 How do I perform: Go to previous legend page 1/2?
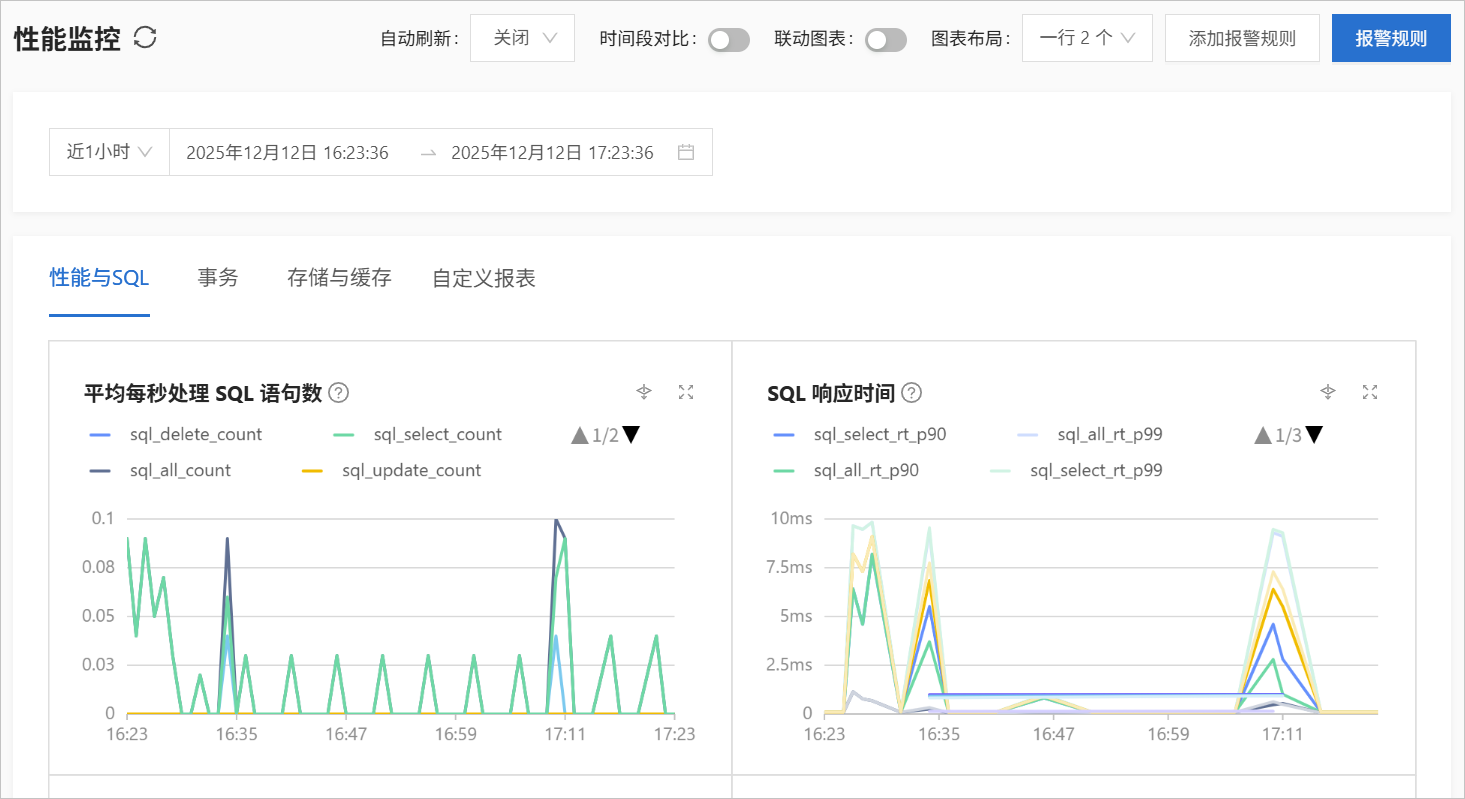pyautogui.click(x=580, y=435)
